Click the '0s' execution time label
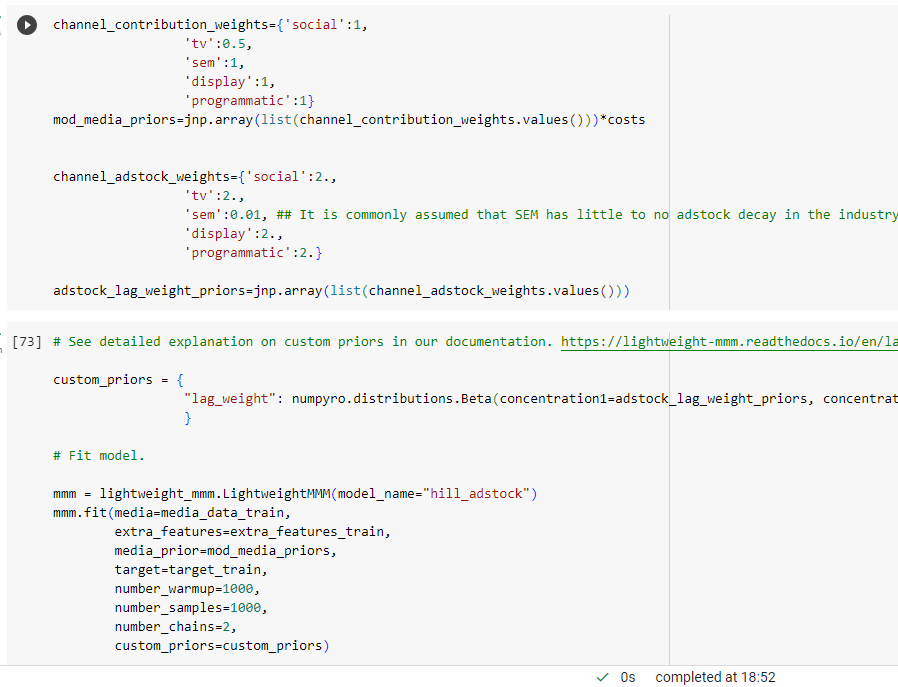898x687 pixels. pos(629,677)
